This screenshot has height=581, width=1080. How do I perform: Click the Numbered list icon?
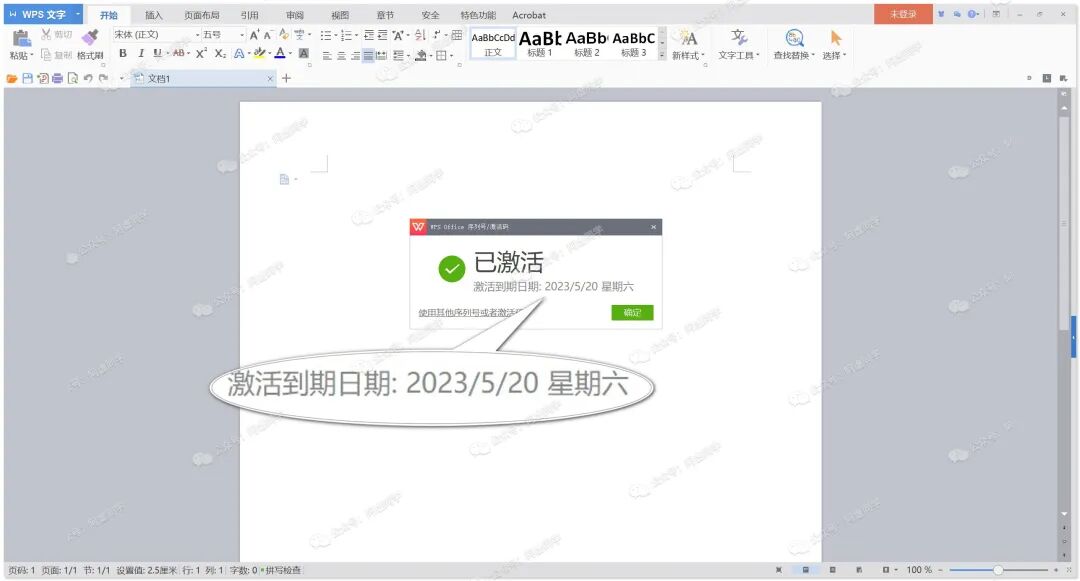[346, 35]
